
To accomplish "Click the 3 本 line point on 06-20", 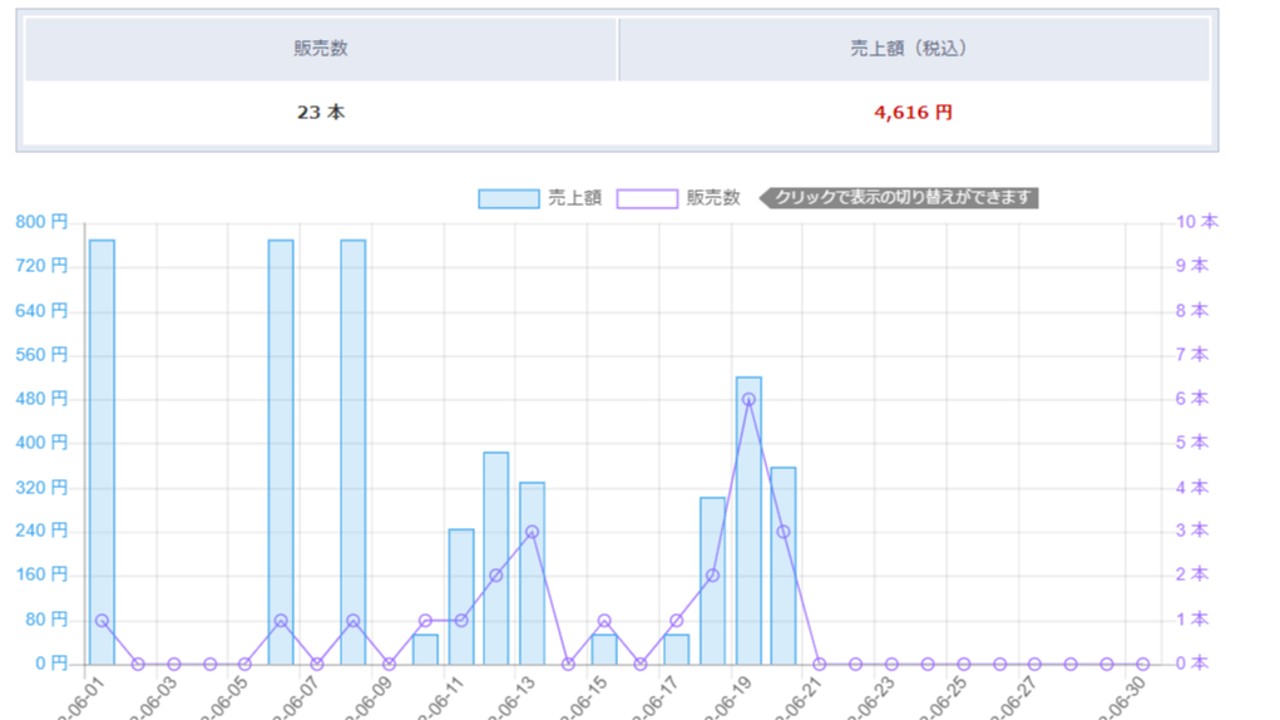I will tap(783, 532).
